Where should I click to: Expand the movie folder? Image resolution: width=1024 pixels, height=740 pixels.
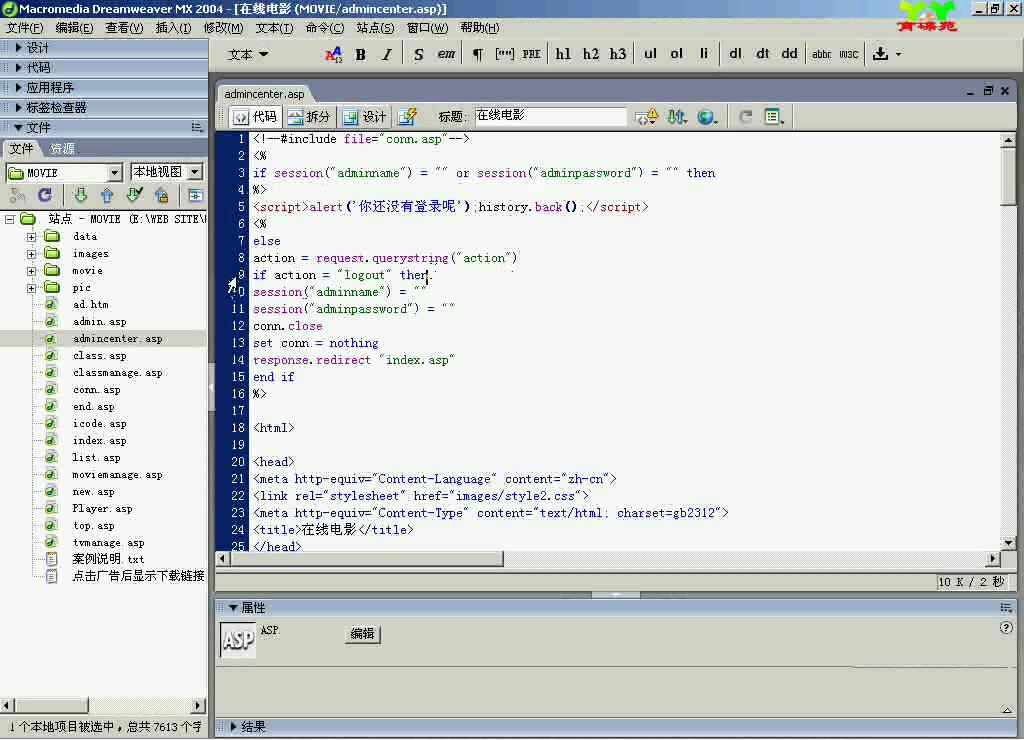coord(31,270)
